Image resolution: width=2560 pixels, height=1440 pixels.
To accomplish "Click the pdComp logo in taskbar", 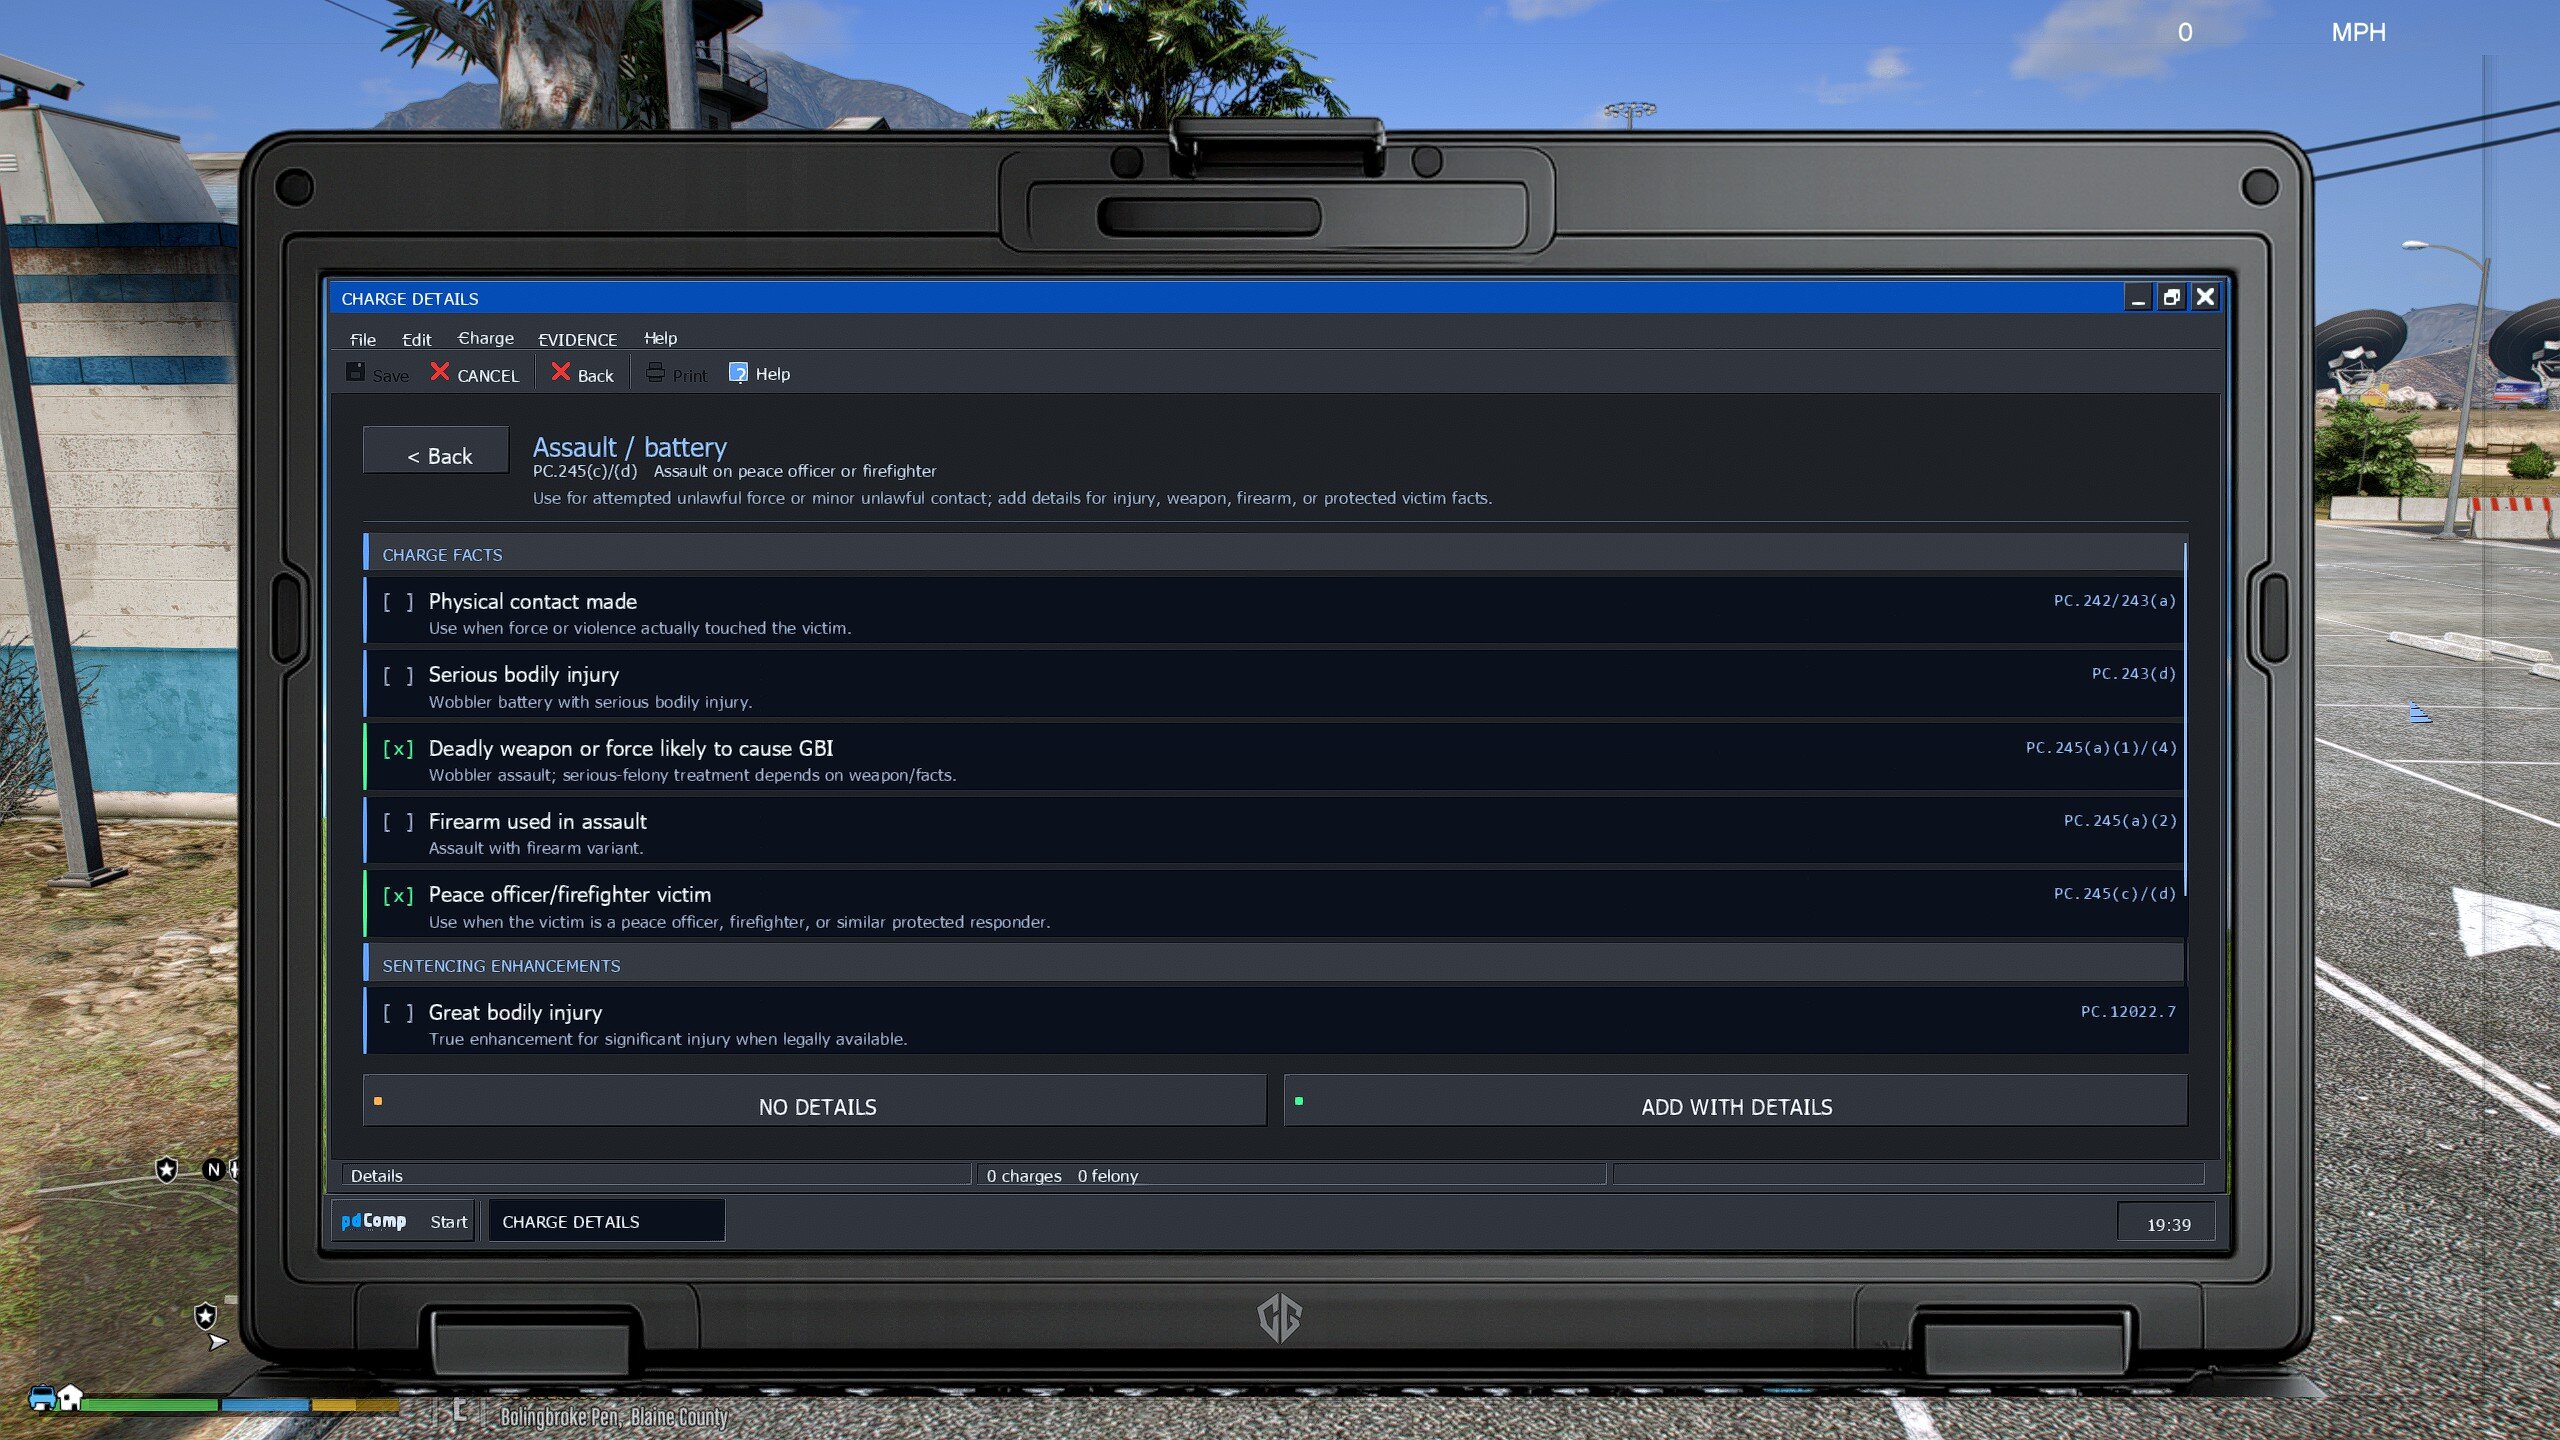I will pos(374,1221).
